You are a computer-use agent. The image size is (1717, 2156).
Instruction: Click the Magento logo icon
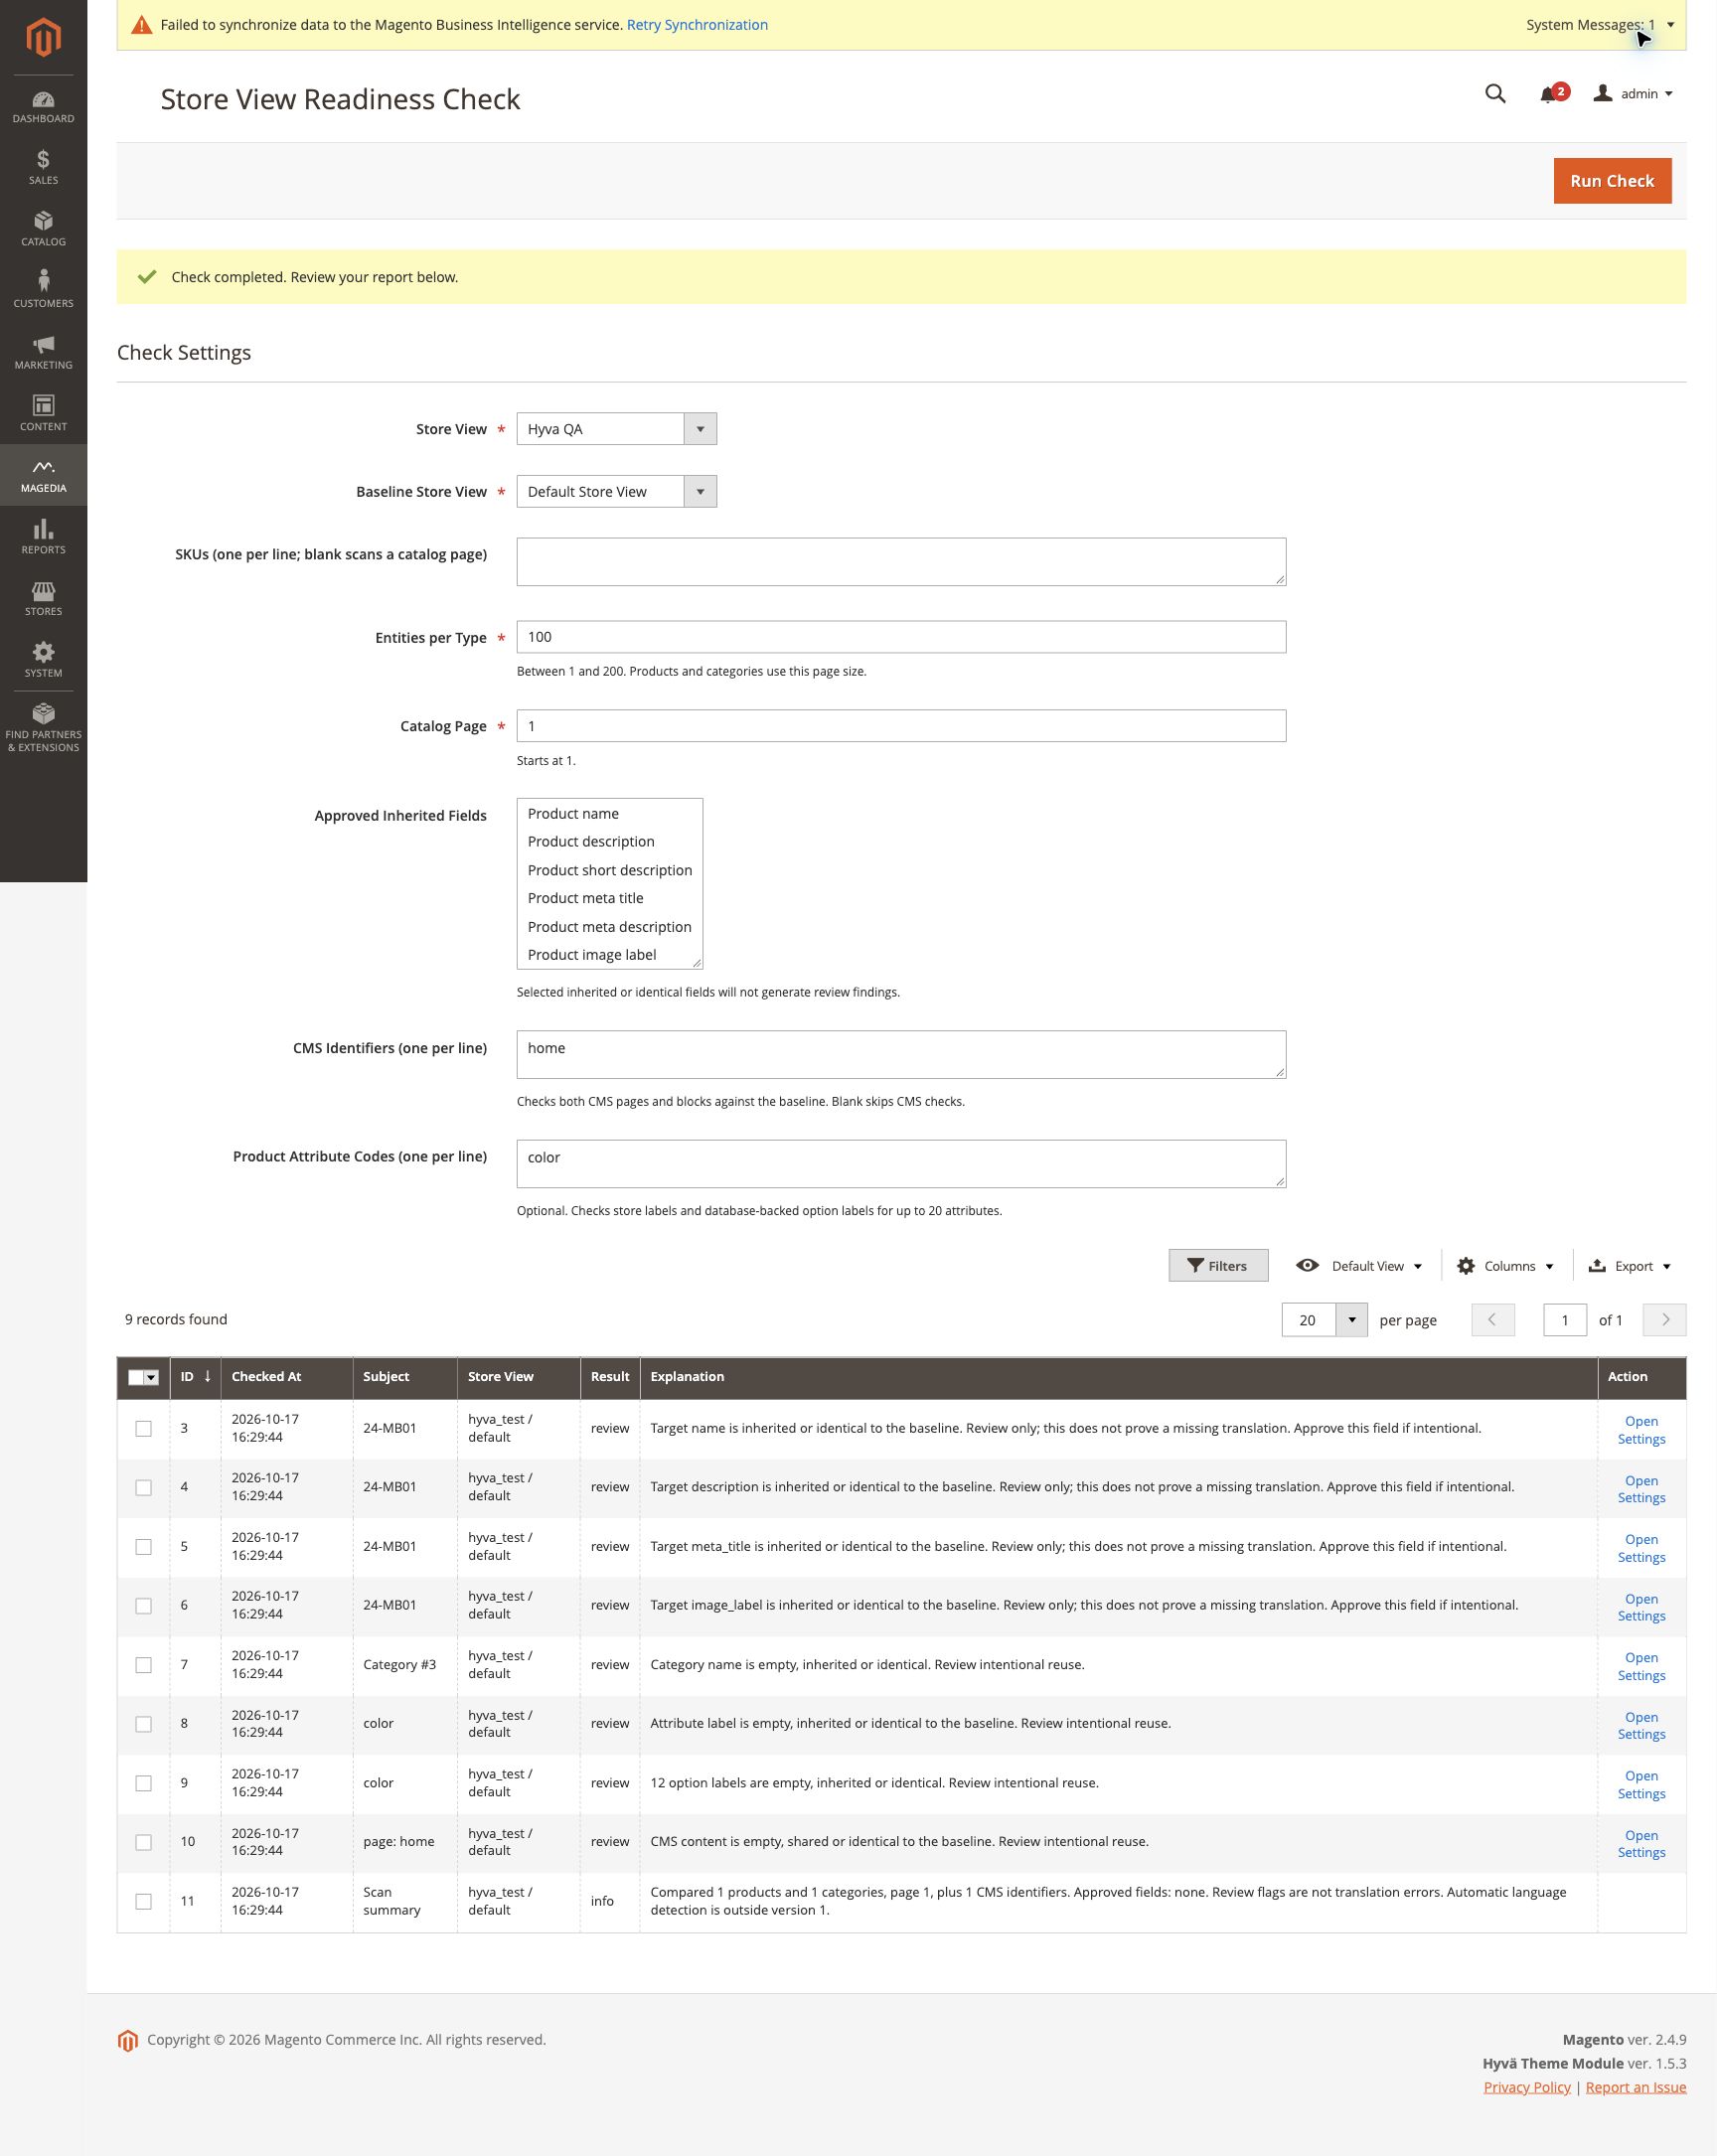[43, 38]
